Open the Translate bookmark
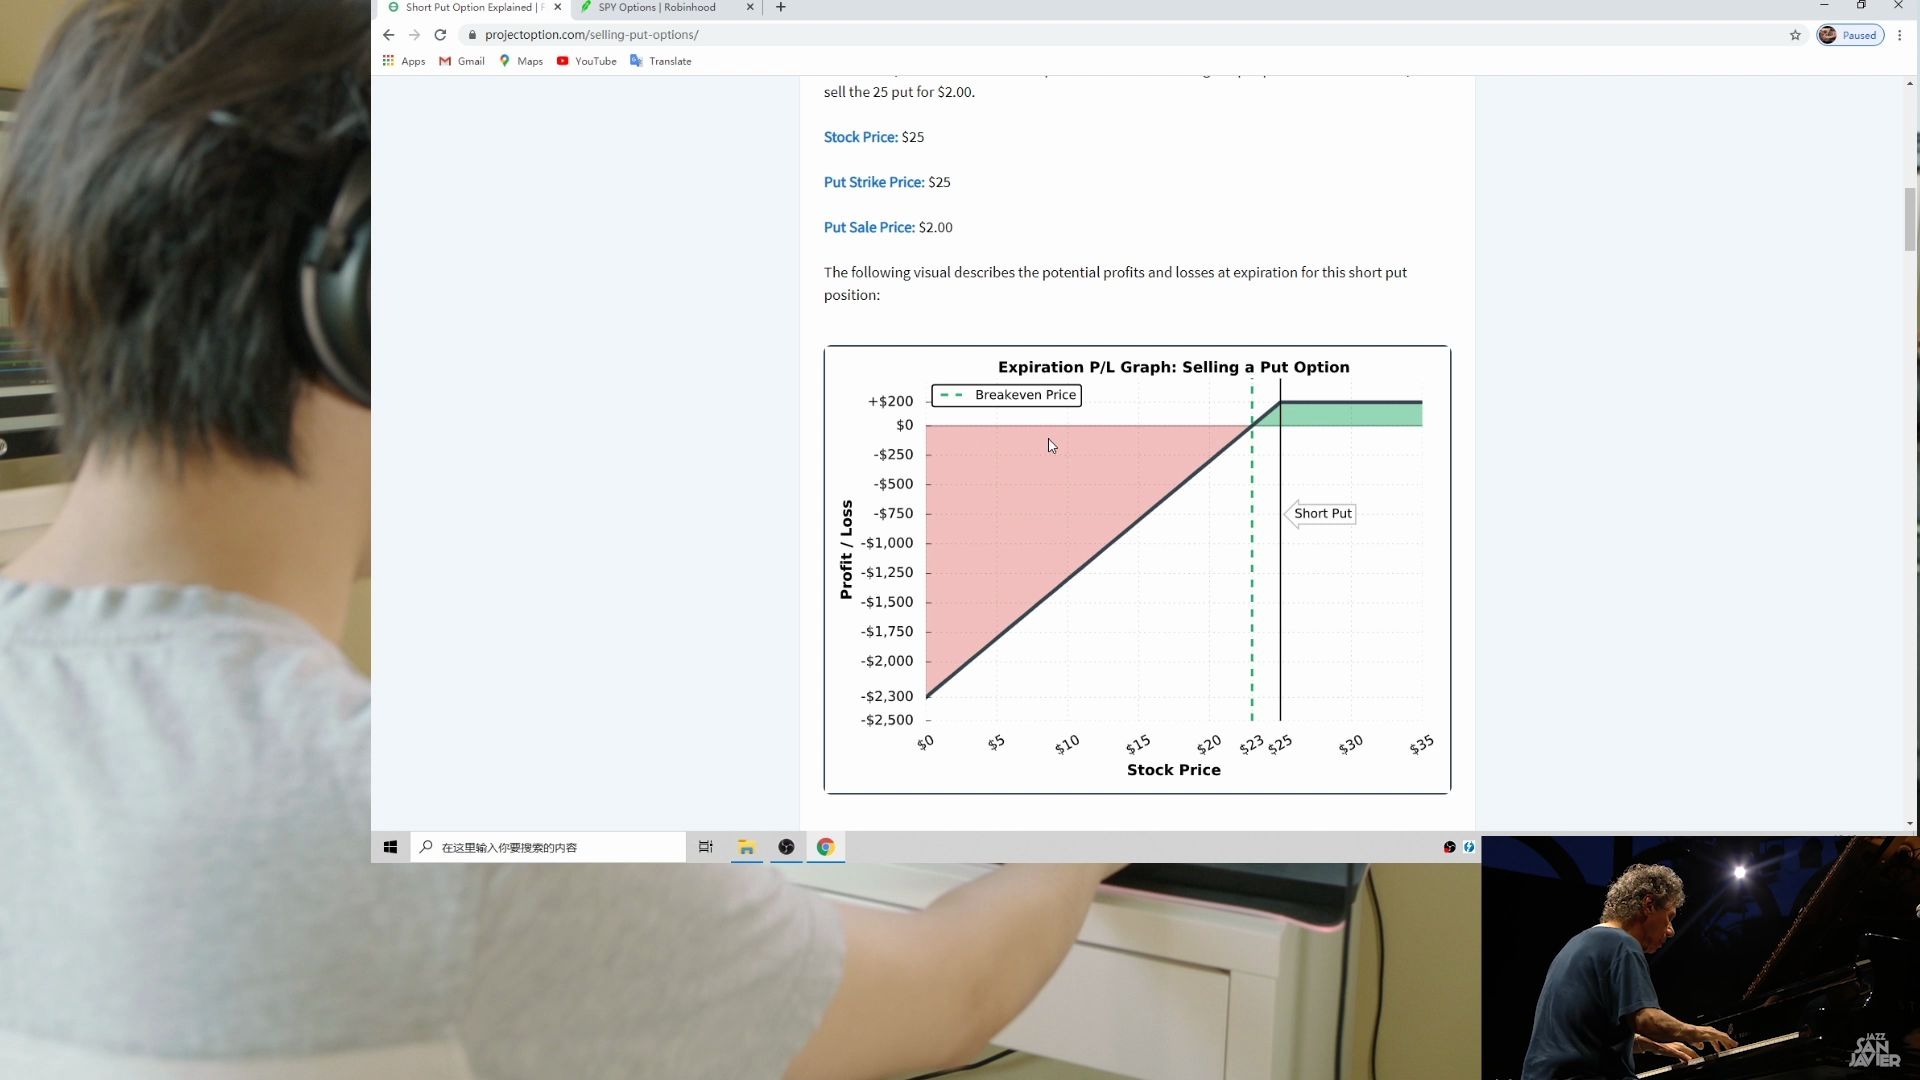Viewport: 1920px width, 1080px height. [661, 61]
